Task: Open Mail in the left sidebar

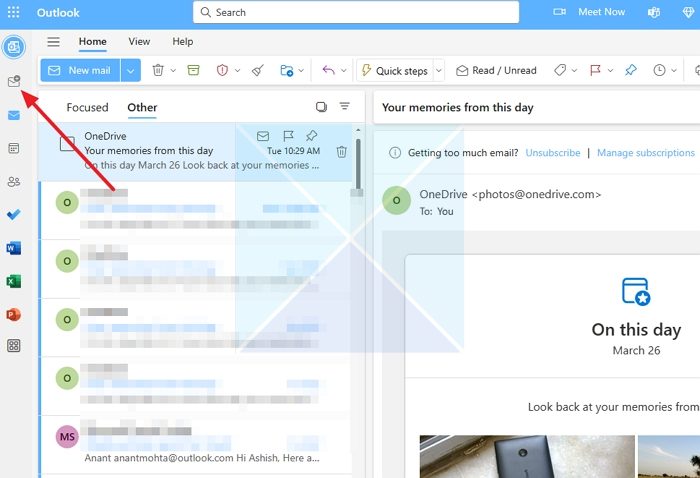Action: pyautogui.click(x=14, y=116)
